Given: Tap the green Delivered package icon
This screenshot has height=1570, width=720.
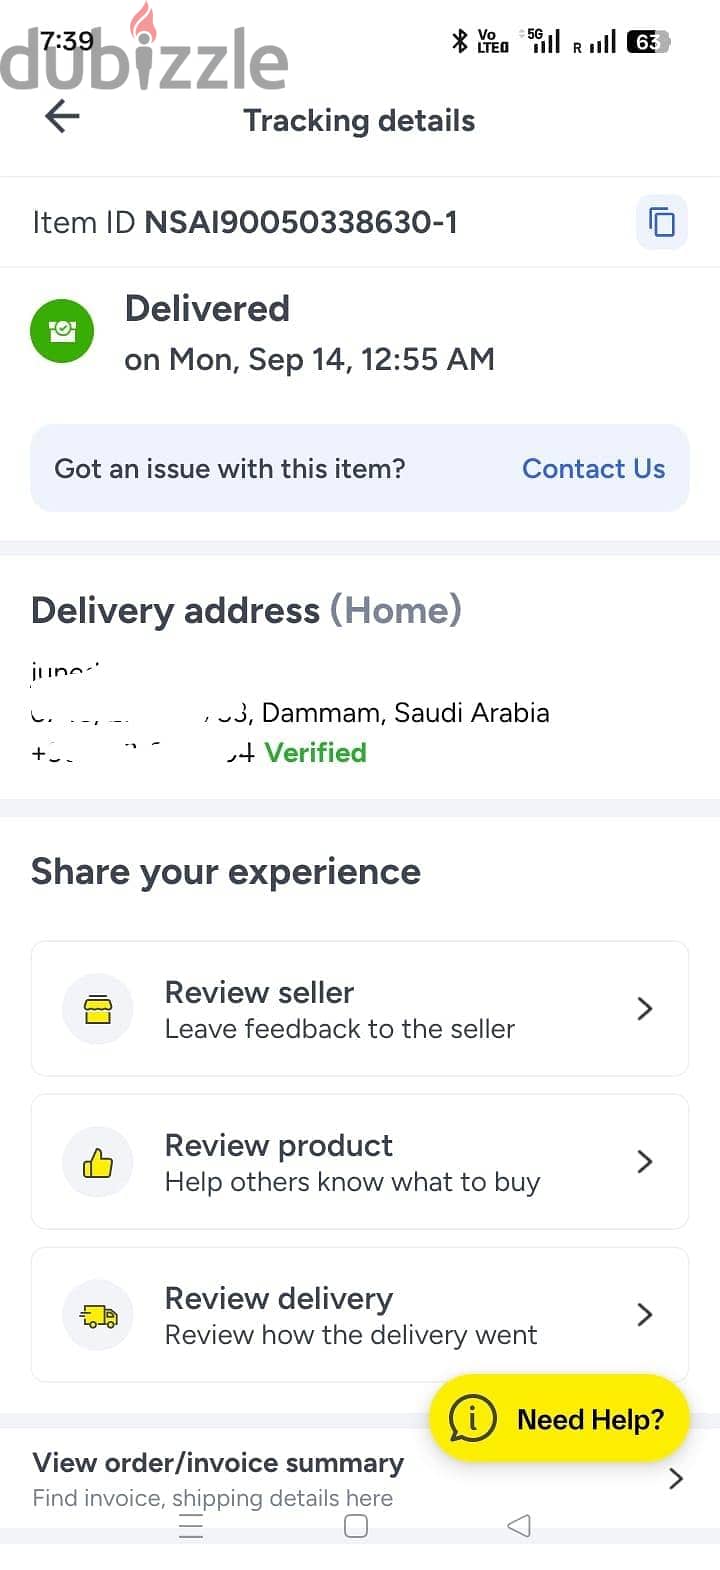Looking at the screenshot, I should tap(62, 331).
